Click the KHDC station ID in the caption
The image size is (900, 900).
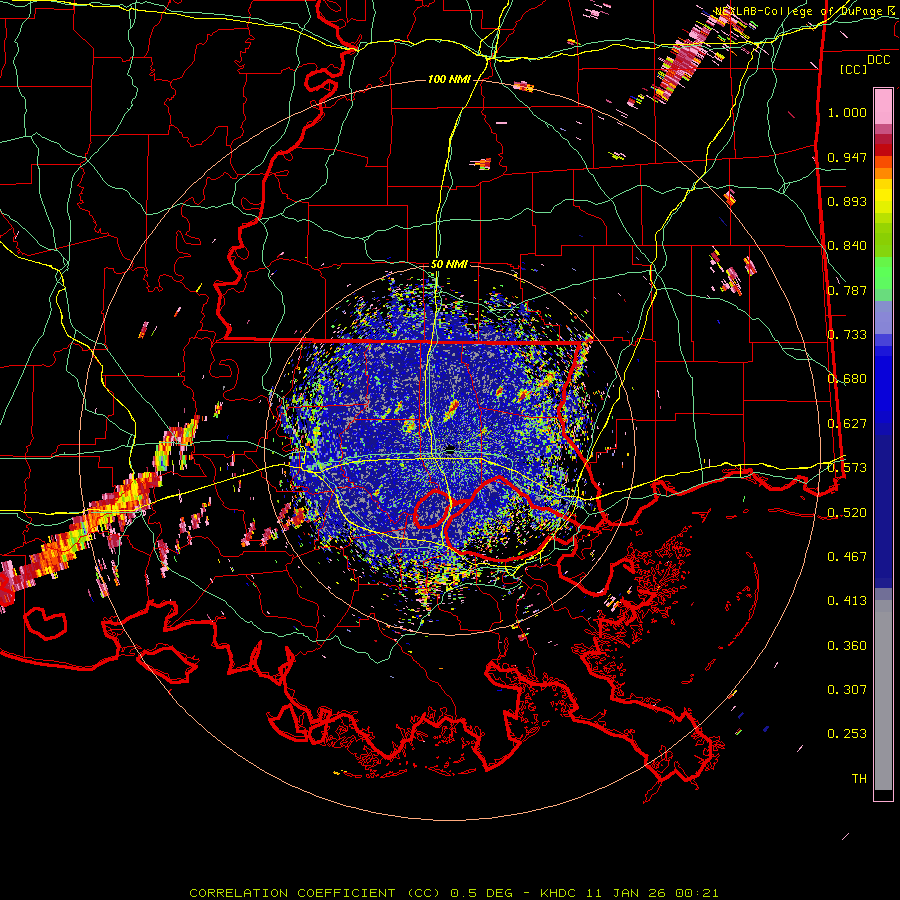tap(558, 893)
